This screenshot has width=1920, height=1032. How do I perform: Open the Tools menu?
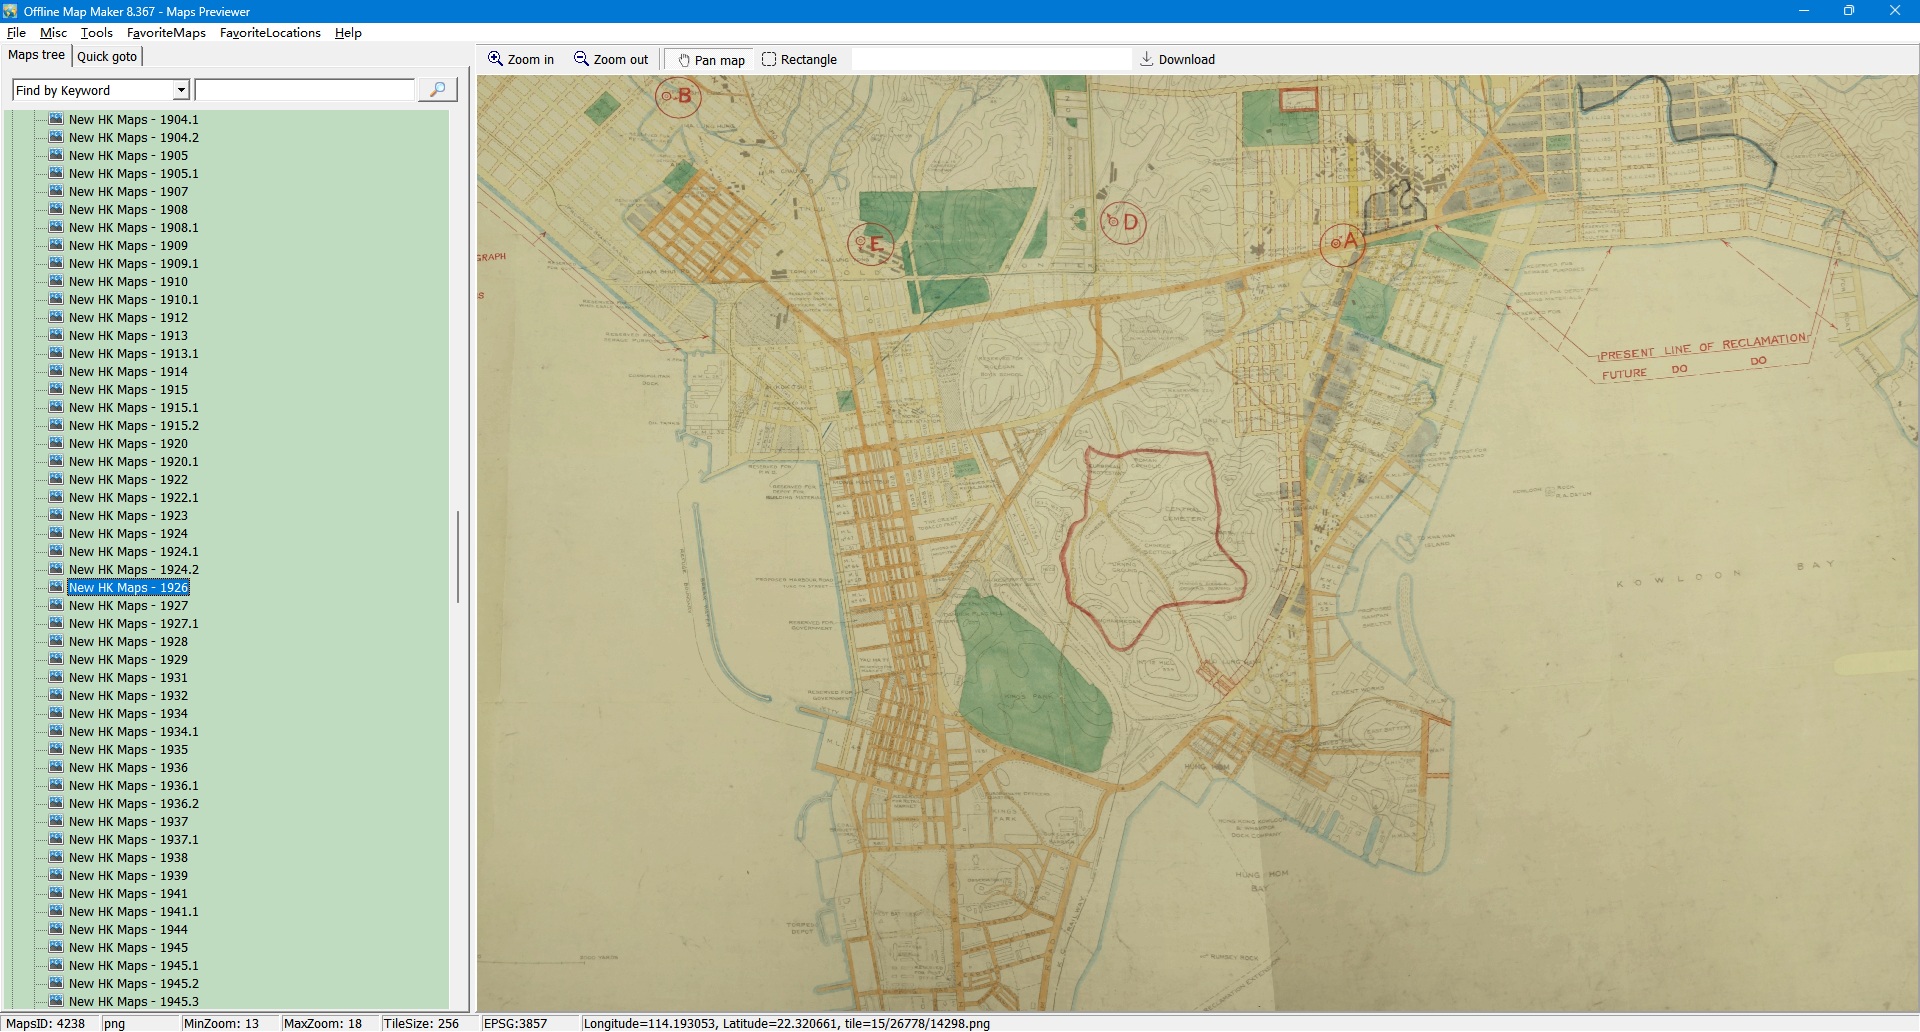click(x=97, y=33)
